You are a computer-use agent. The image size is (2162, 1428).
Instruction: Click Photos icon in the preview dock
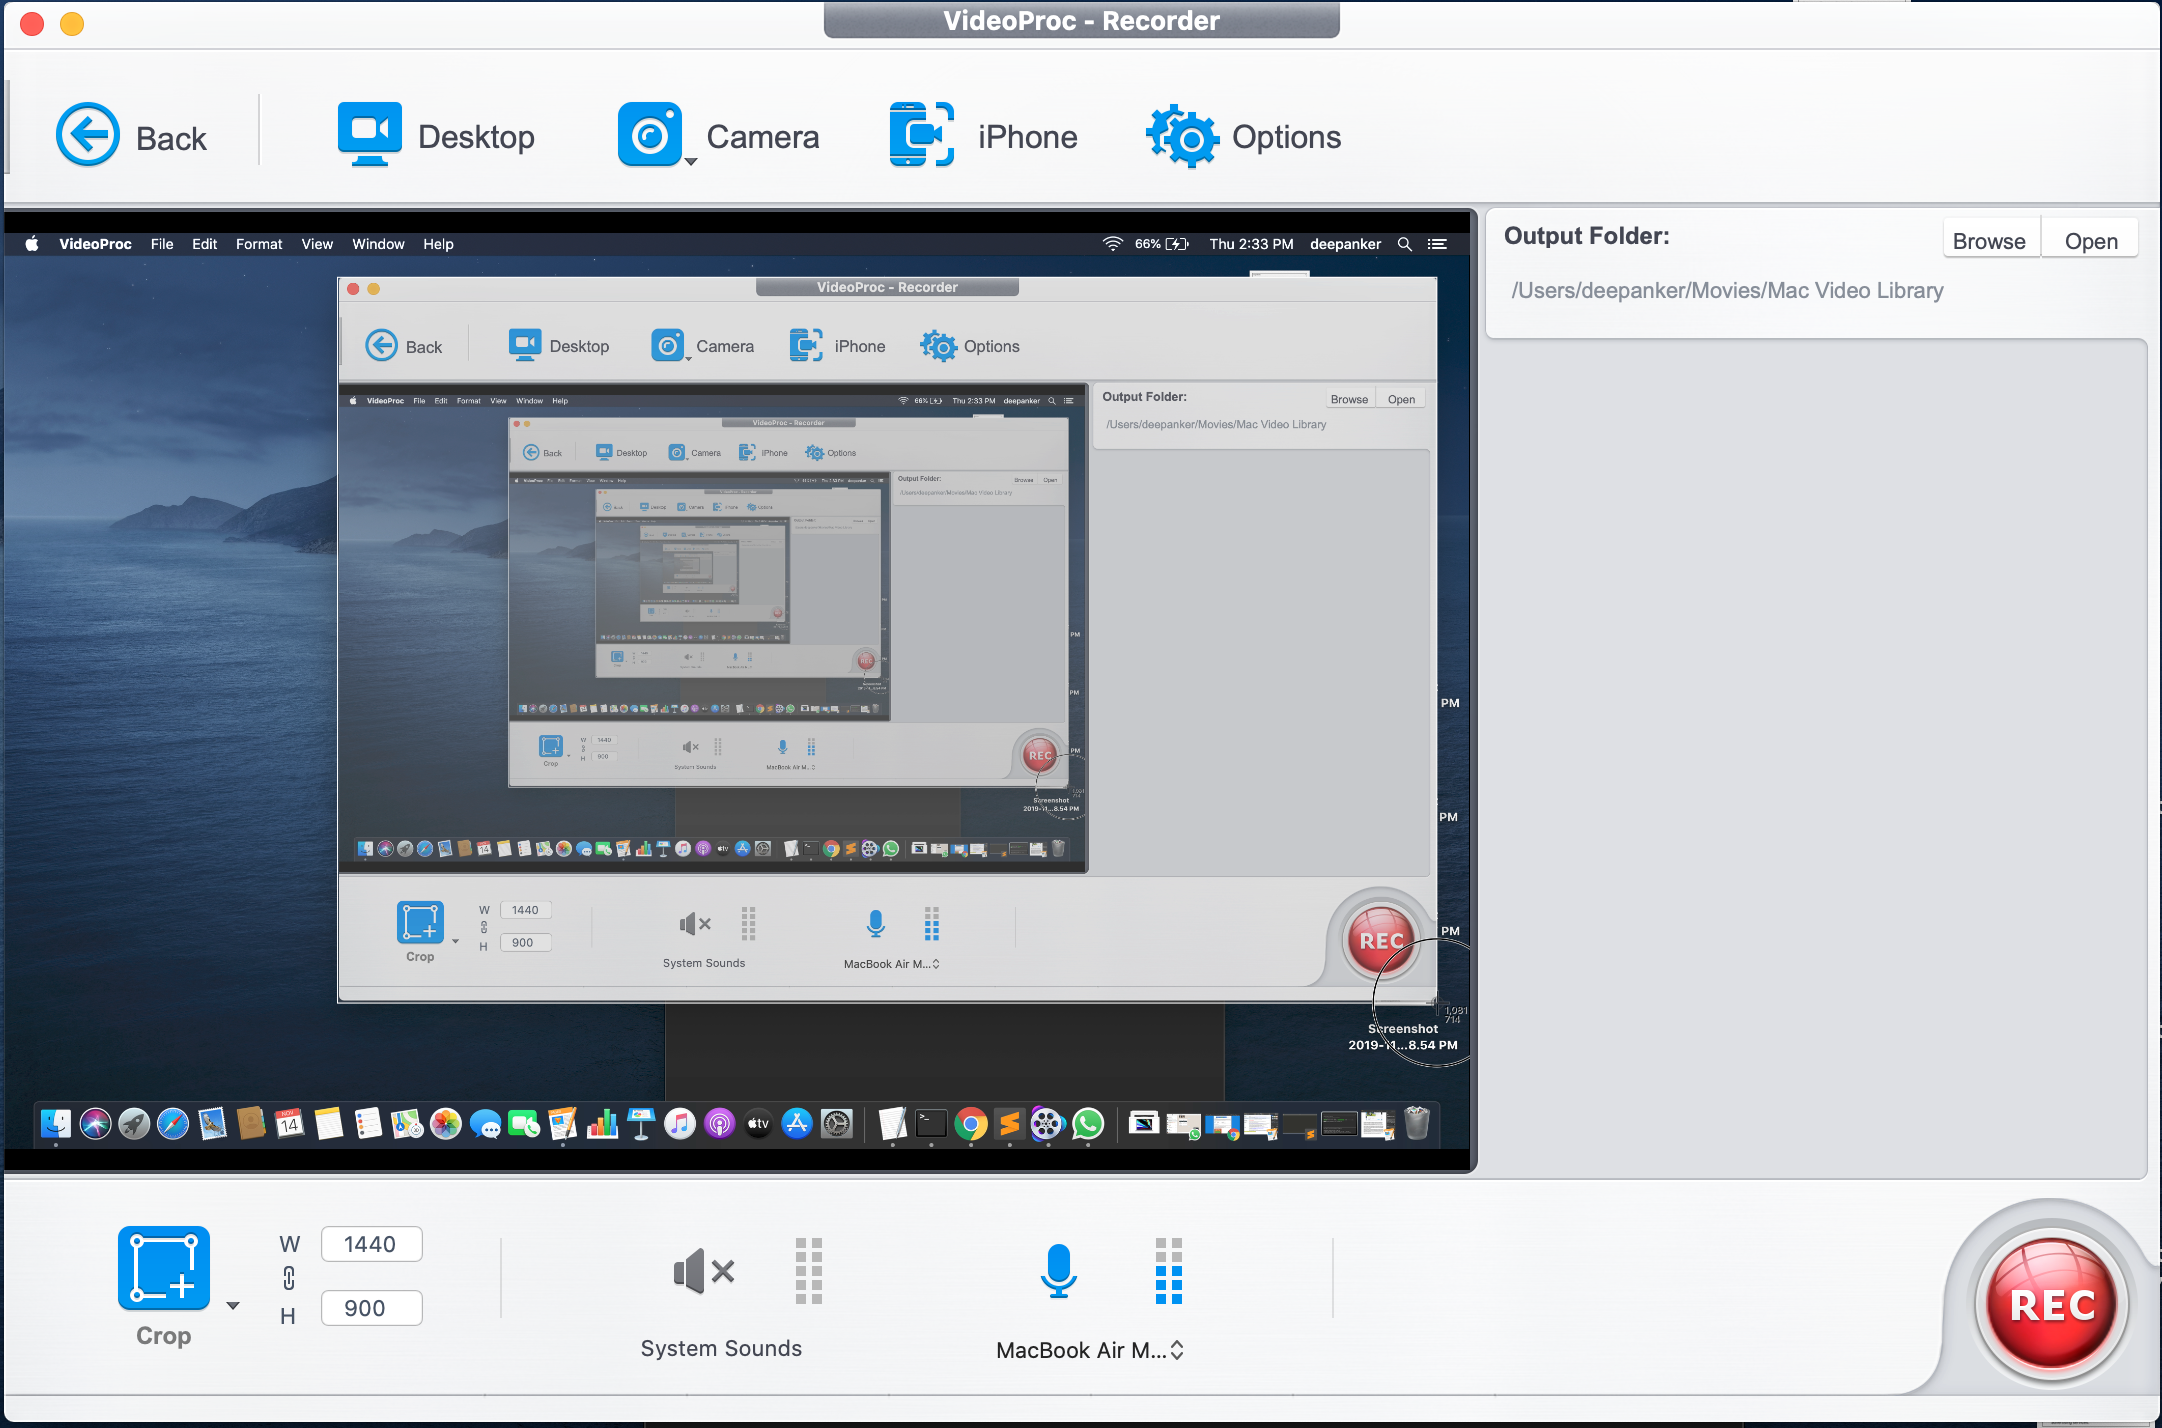click(x=446, y=1124)
